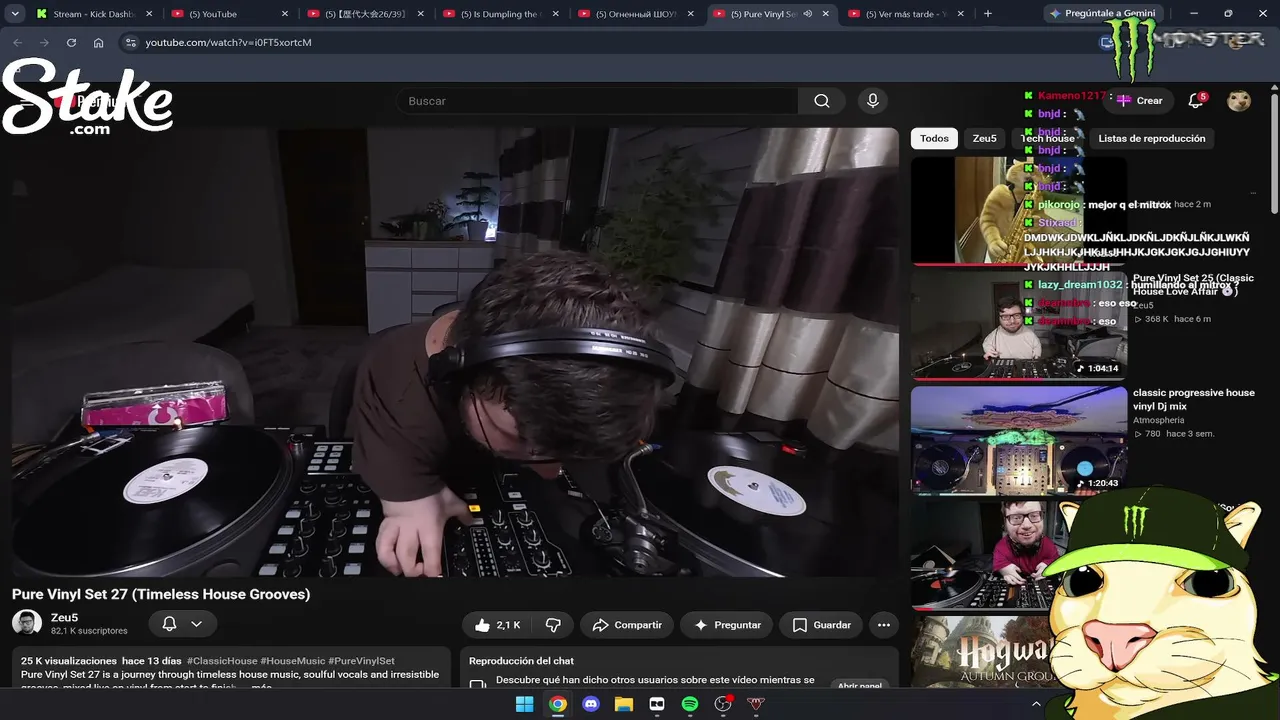The image size is (1280, 720).
Task: Select the Zeu5 filter chip
Action: (985, 138)
